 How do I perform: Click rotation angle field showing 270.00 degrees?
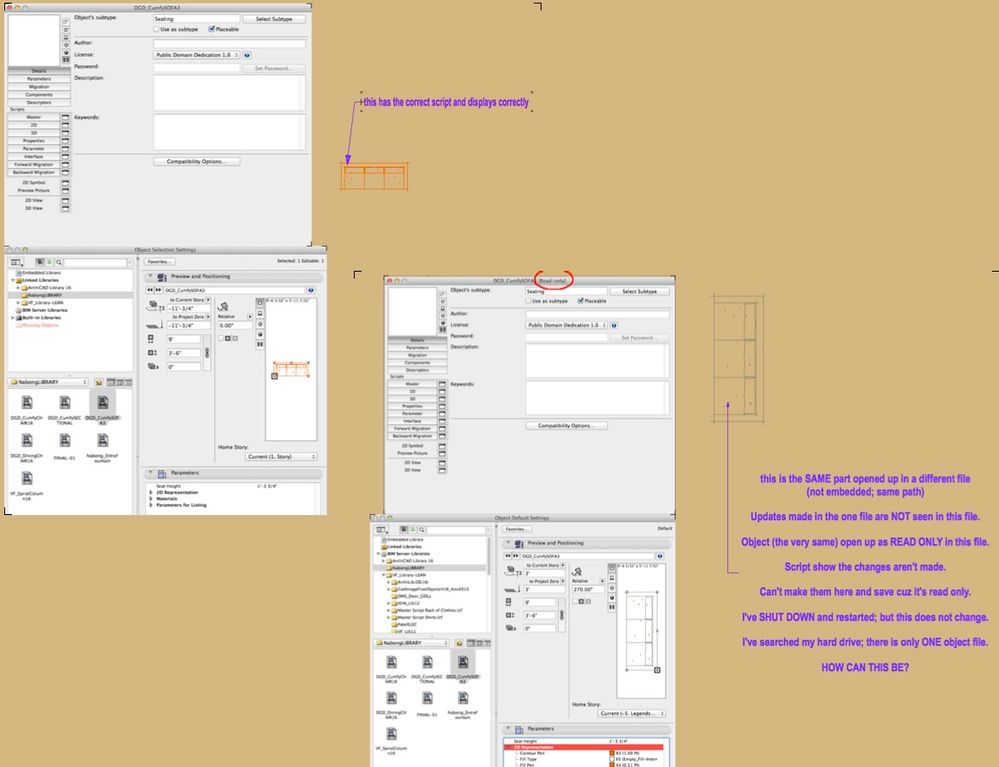pyautogui.click(x=588, y=589)
